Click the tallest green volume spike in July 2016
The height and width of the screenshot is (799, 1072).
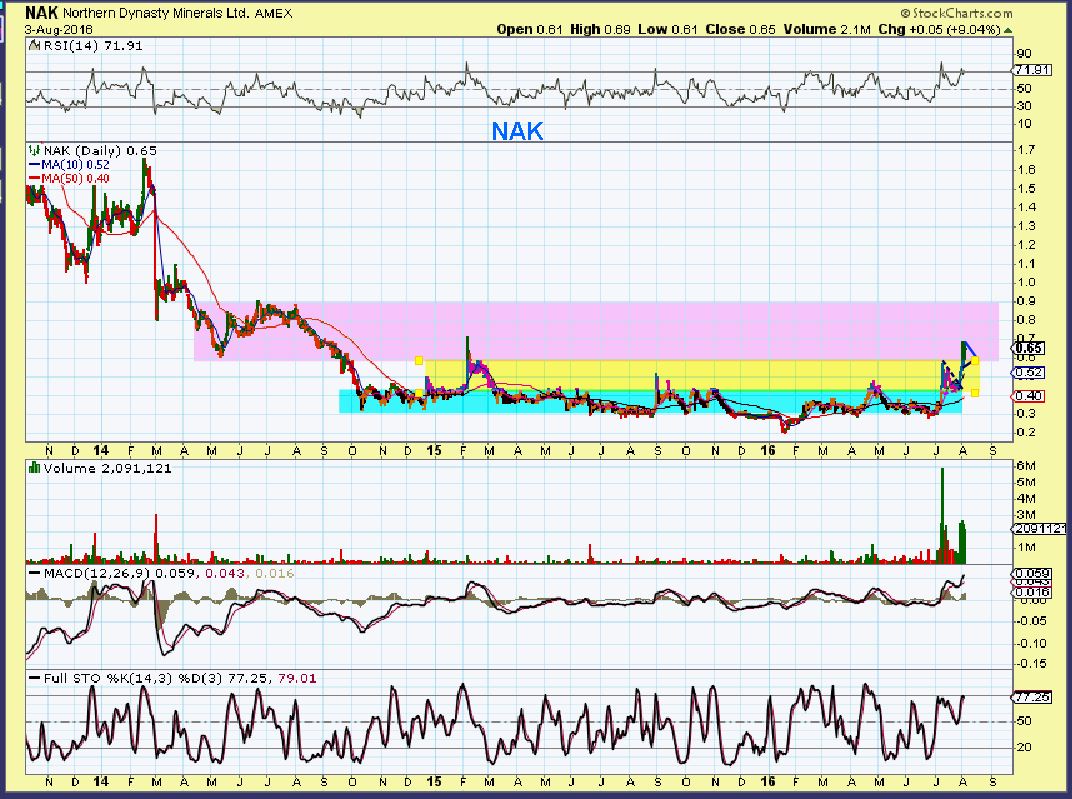942,515
